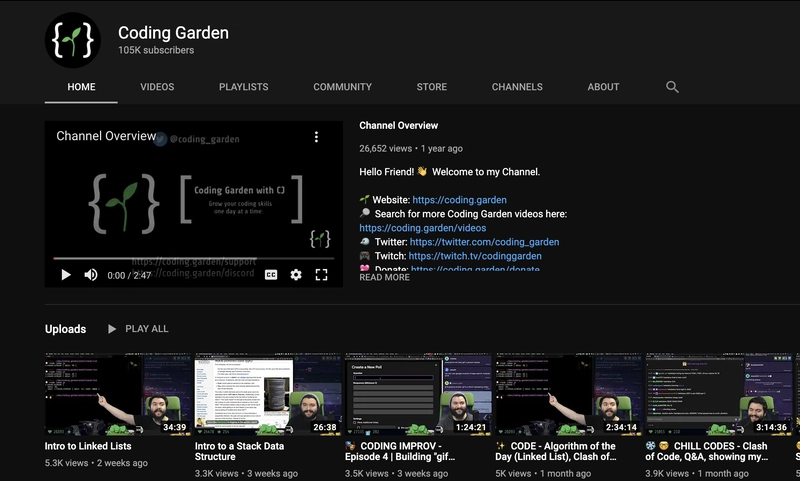Toggle closed captions on the player
The height and width of the screenshot is (481, 800).
click(271, 275)
